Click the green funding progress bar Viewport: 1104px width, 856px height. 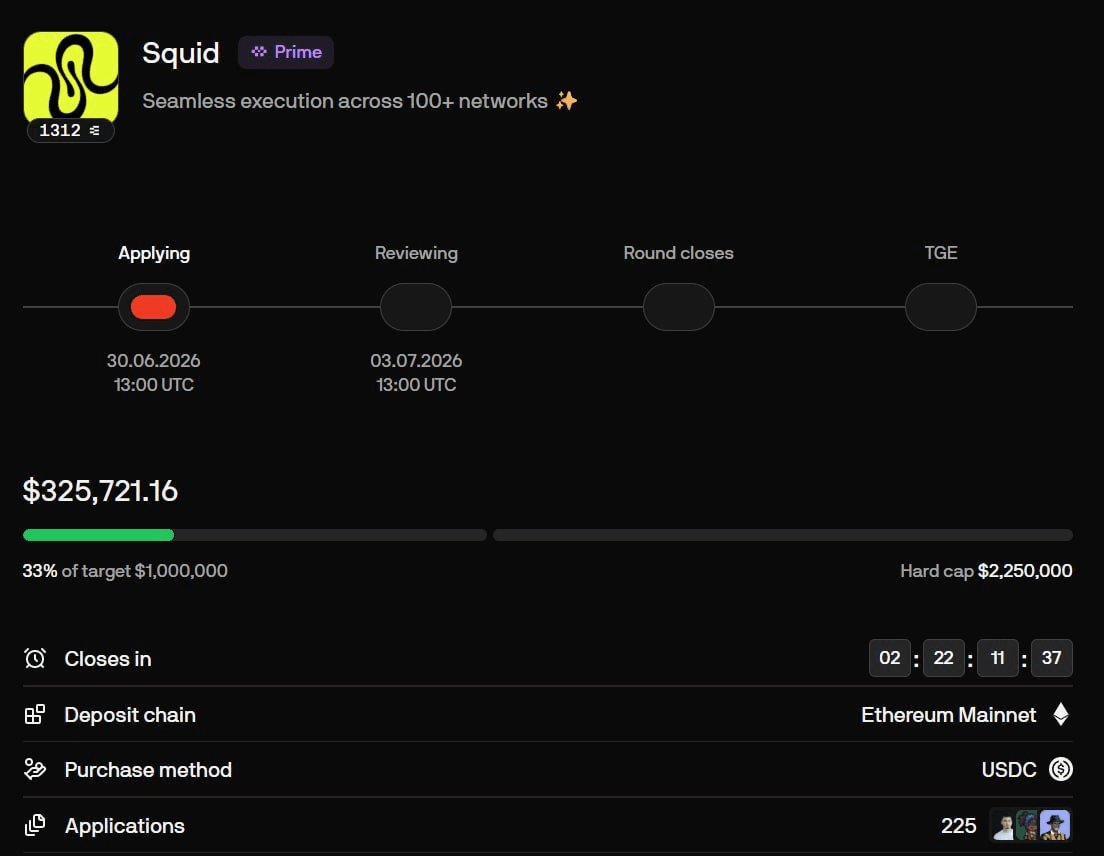99,535
